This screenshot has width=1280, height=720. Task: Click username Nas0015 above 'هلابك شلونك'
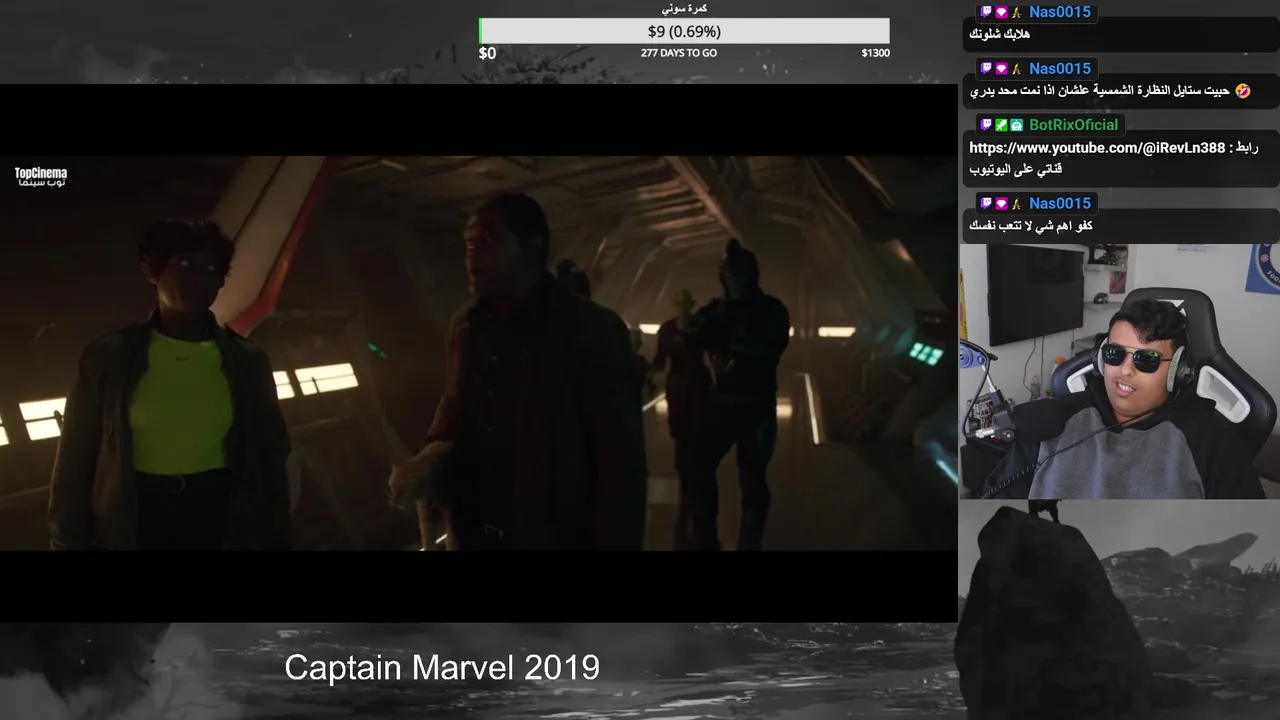[x=1060, y=12]
